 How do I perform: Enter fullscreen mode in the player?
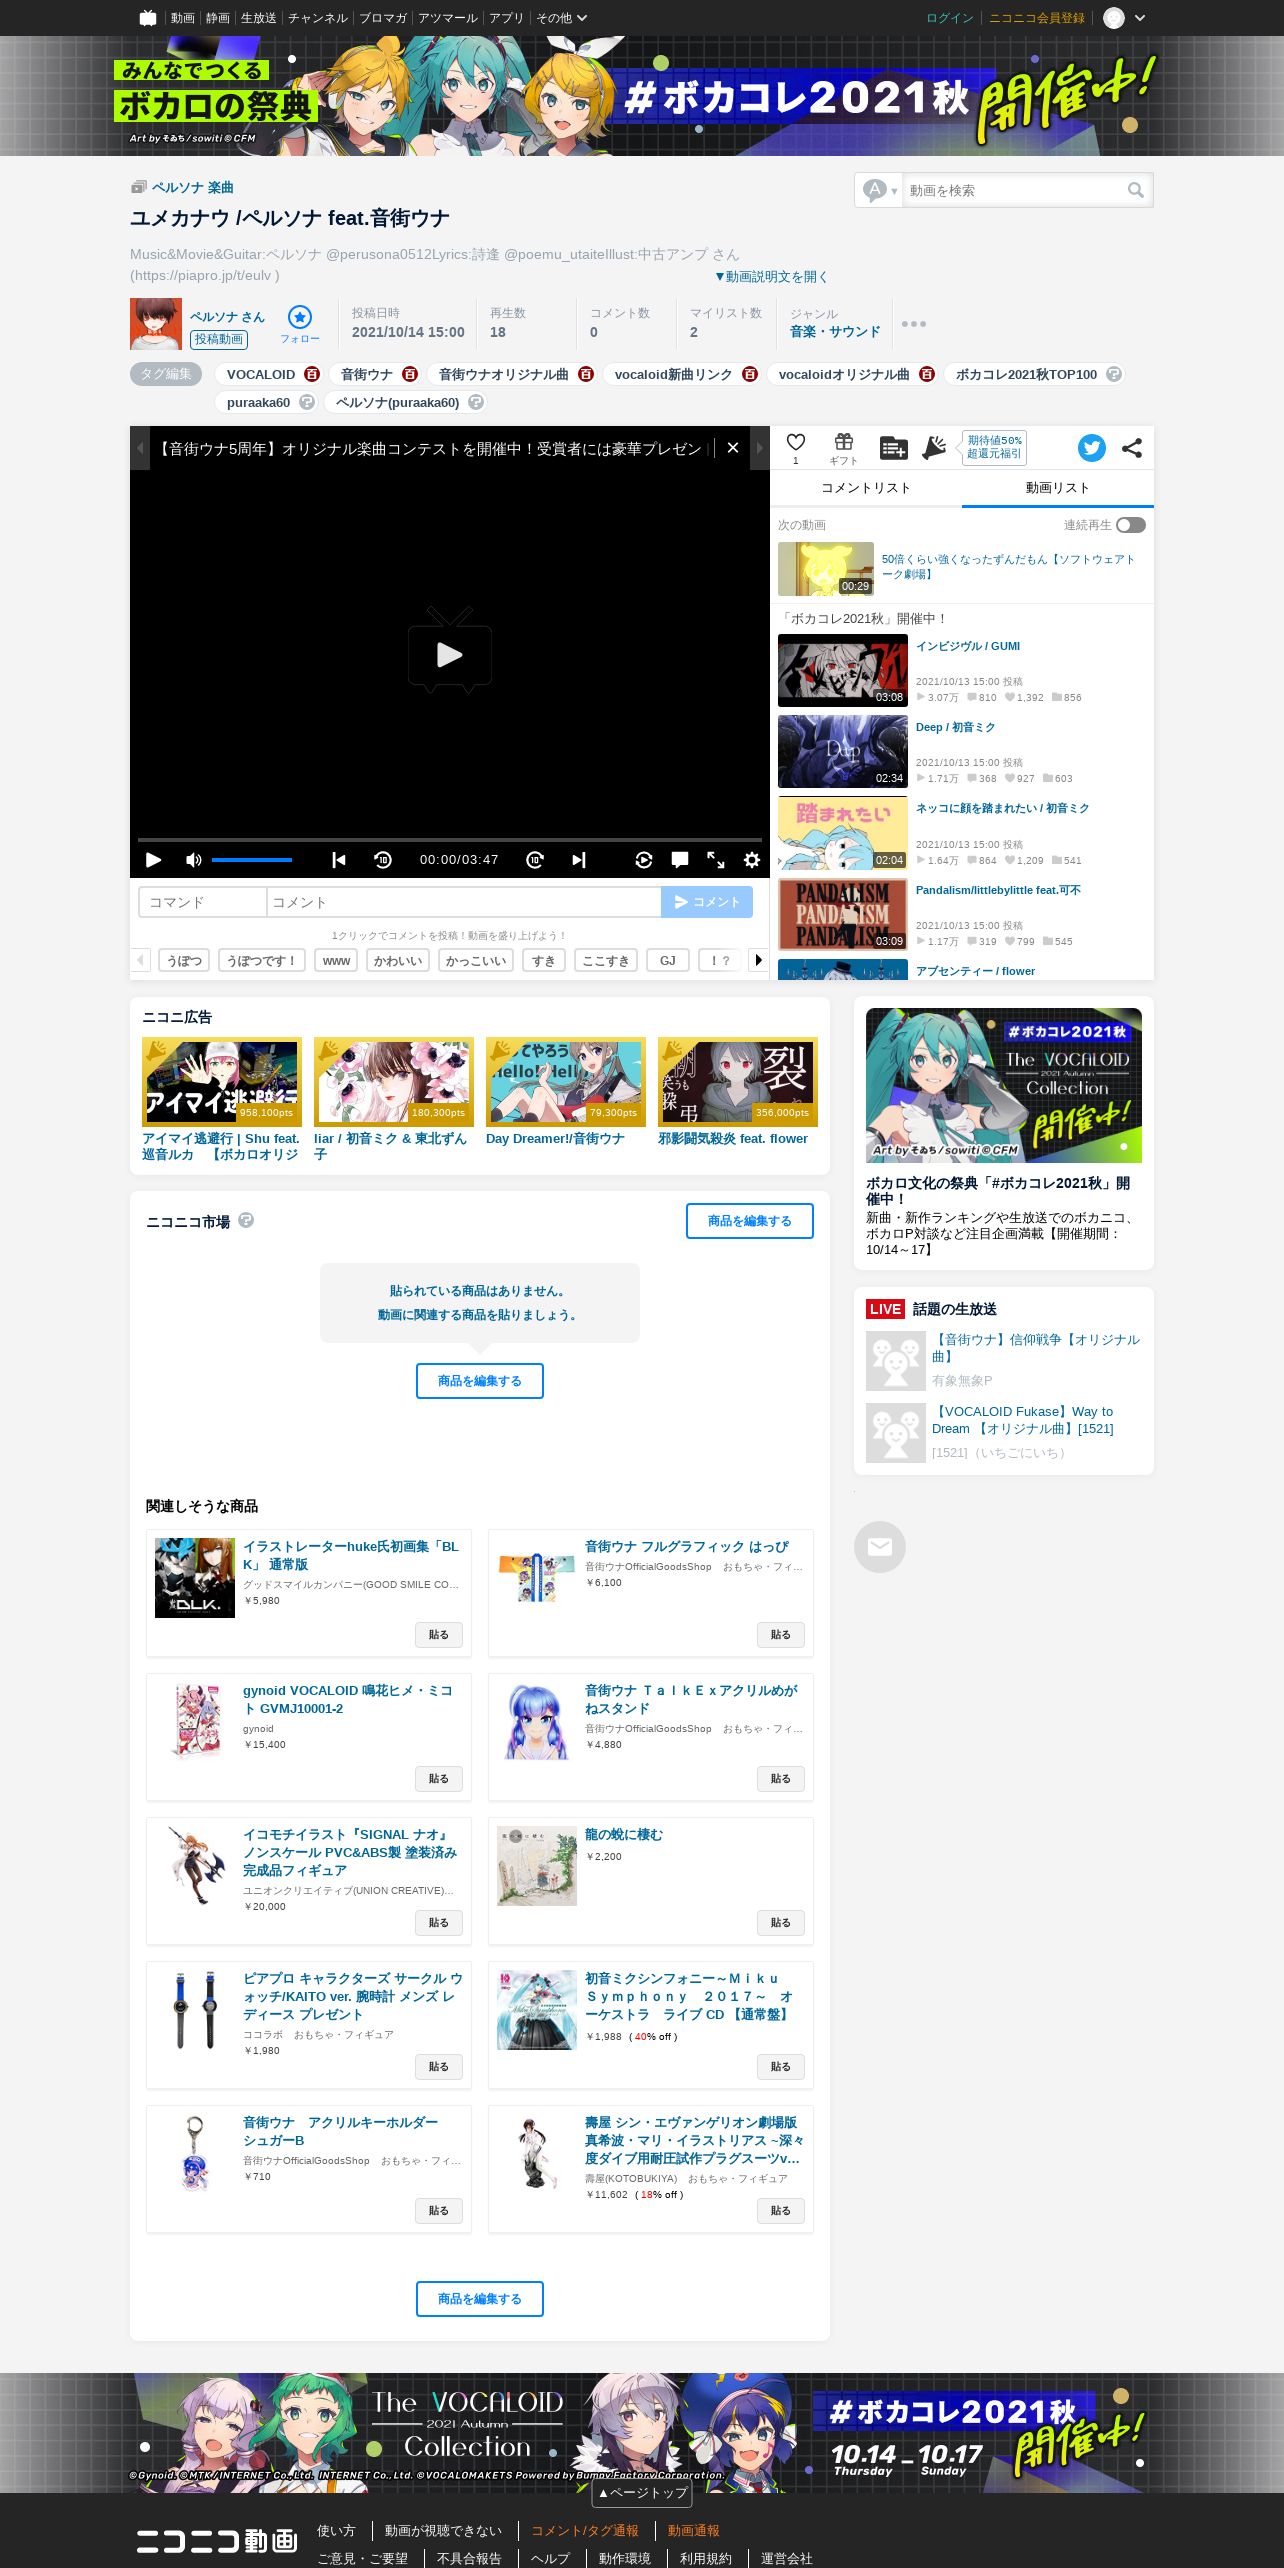click(x=716, y=860)
